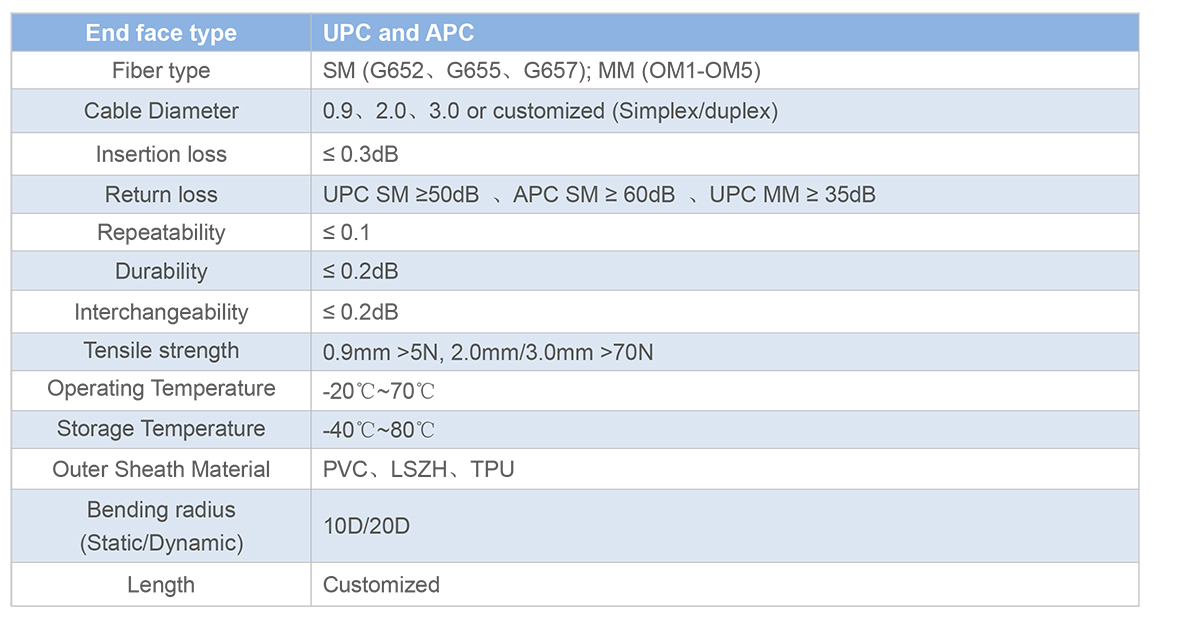The width and height of the screenshot is (1200, 621).
Task: Select the '10D/20D' bending radius value
Action: tap(366, 526)
